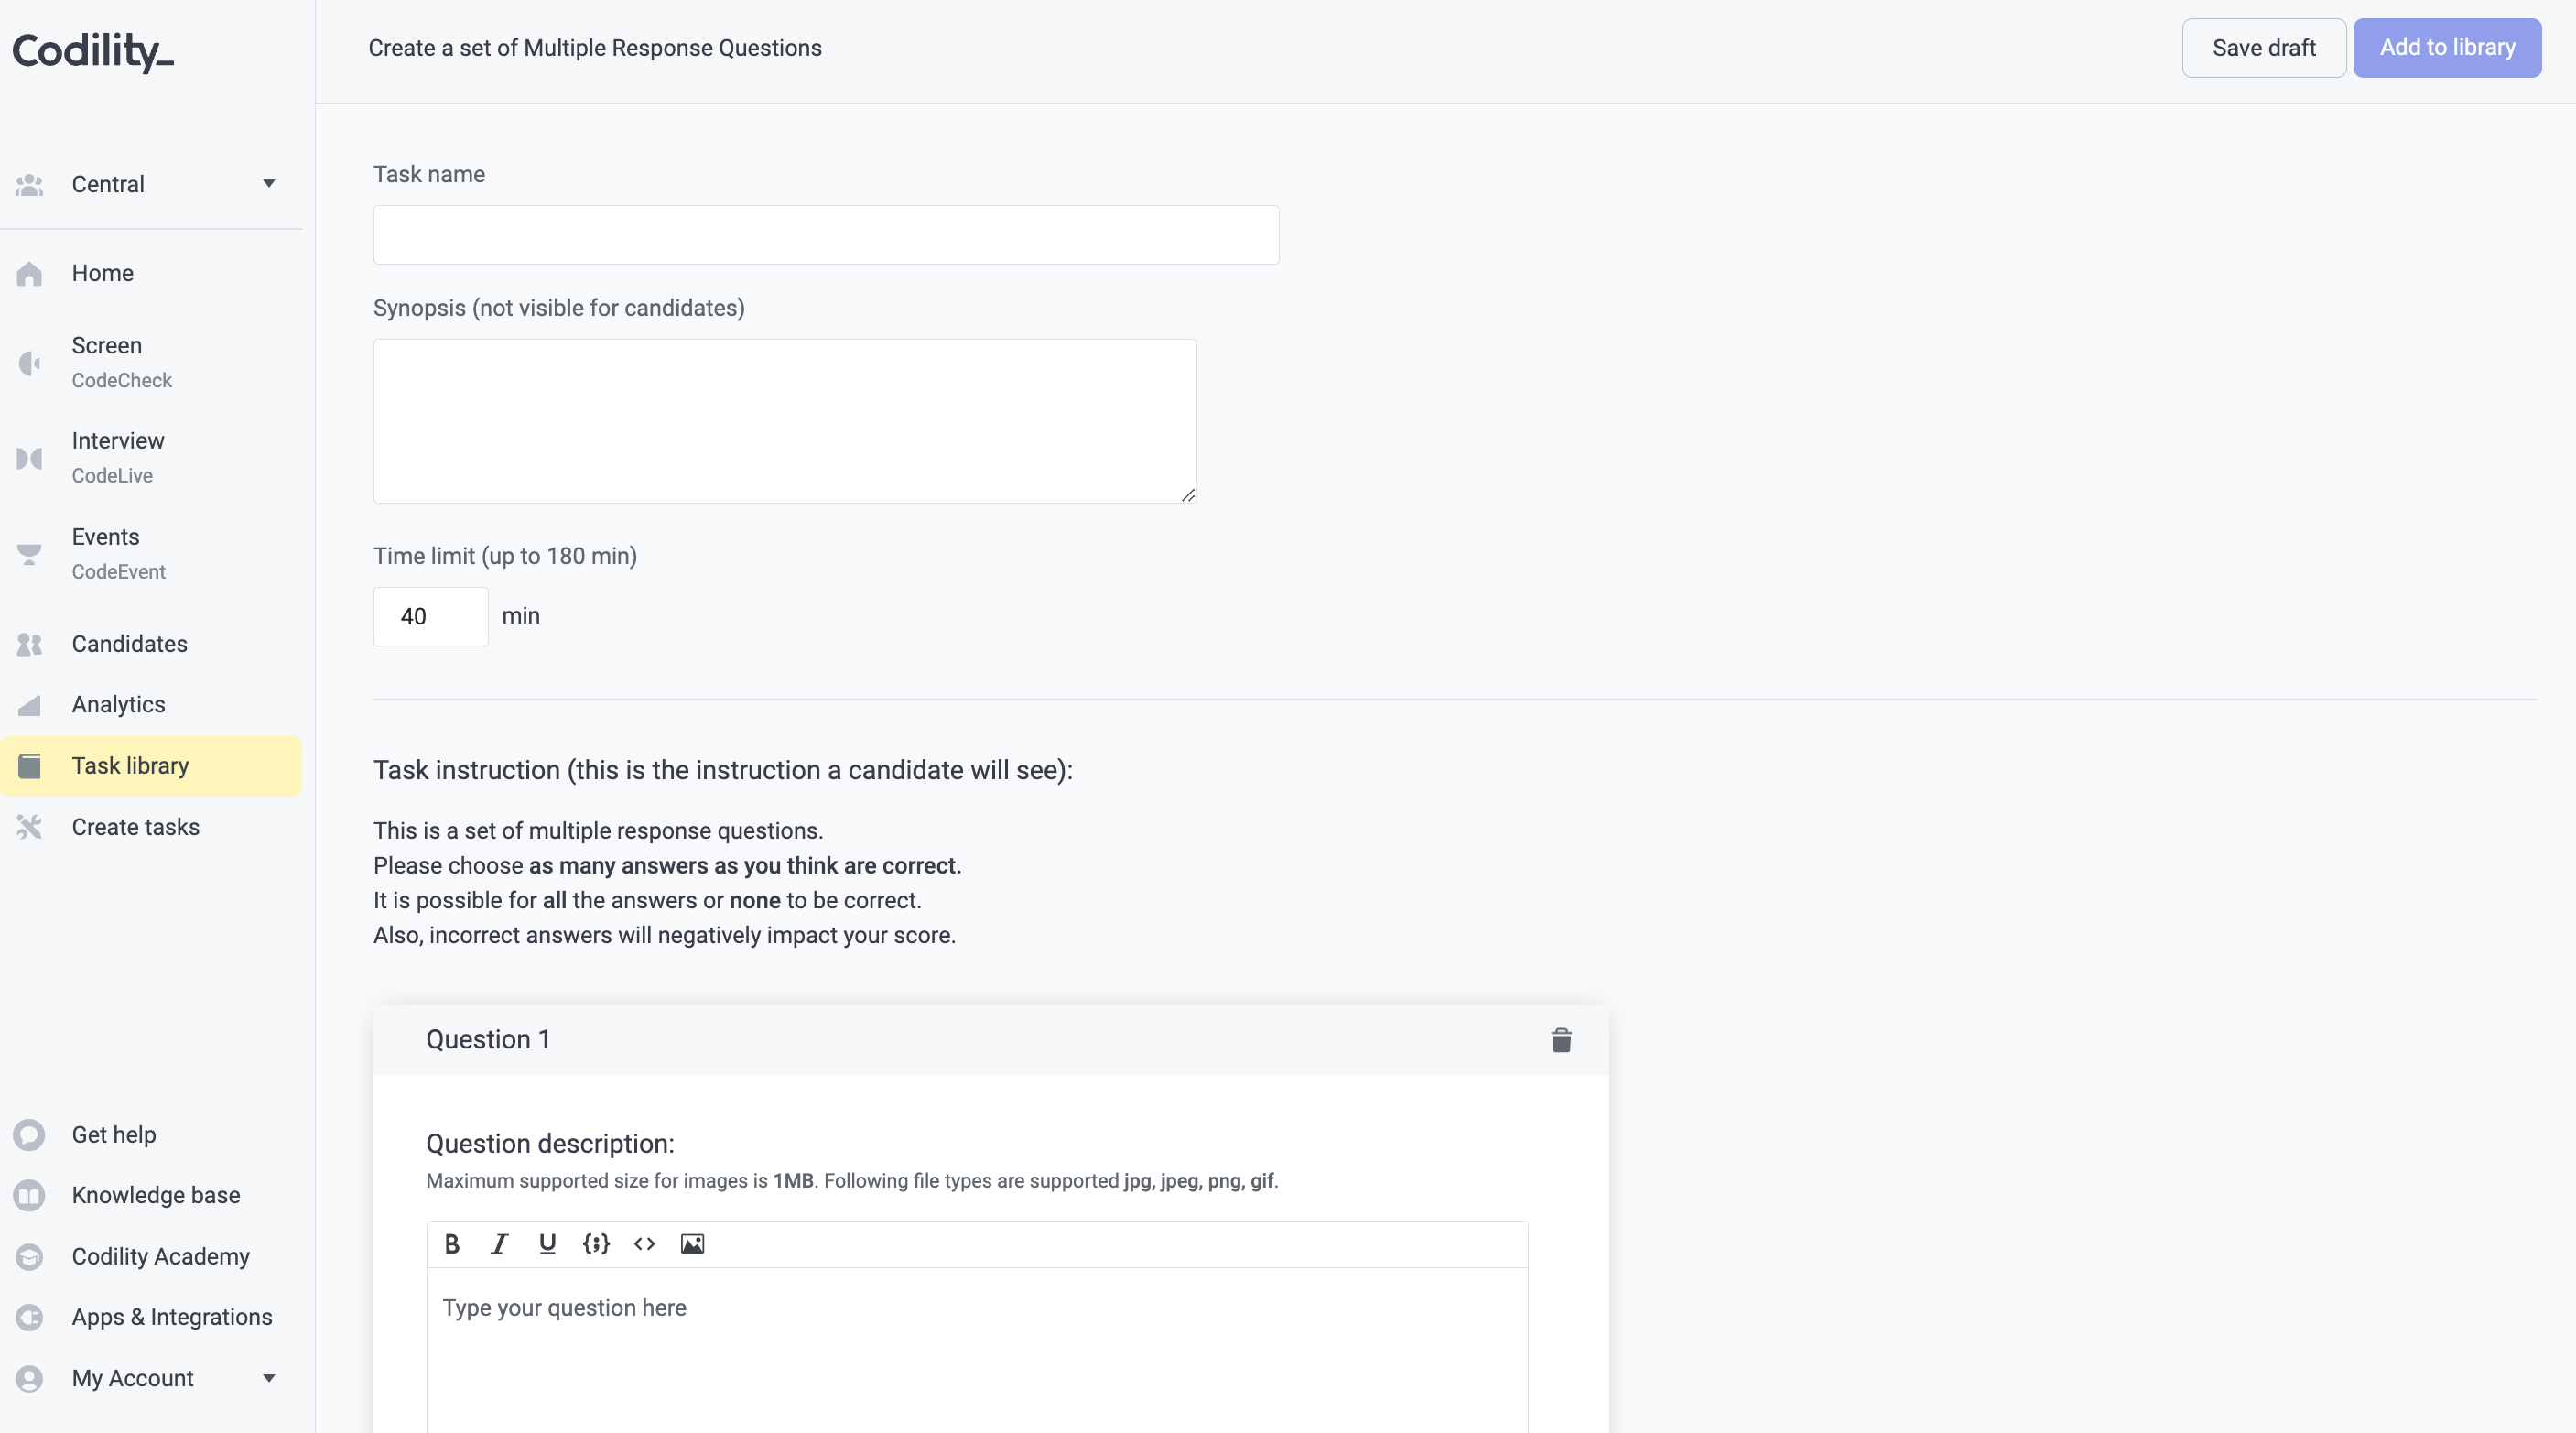The height and width of the screenshot is (1433, 2576).
Task: Click the Task library book icon
Action: 29,767
